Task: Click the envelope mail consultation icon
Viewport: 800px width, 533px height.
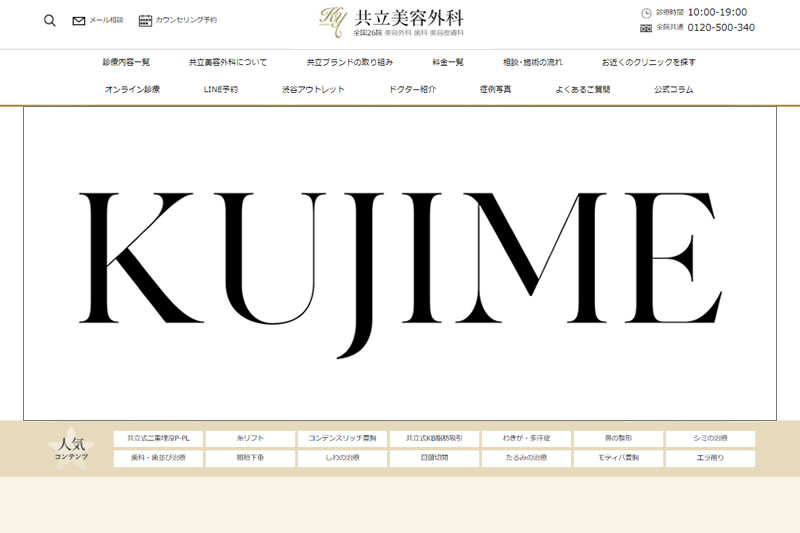Action: click(x=79, y=20)
